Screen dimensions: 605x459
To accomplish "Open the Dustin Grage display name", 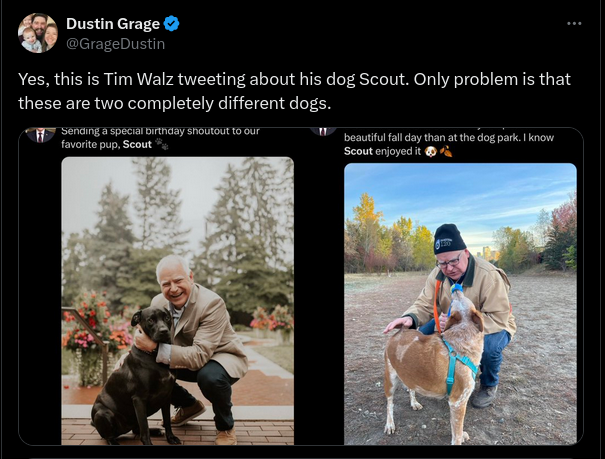I will 113,24.
